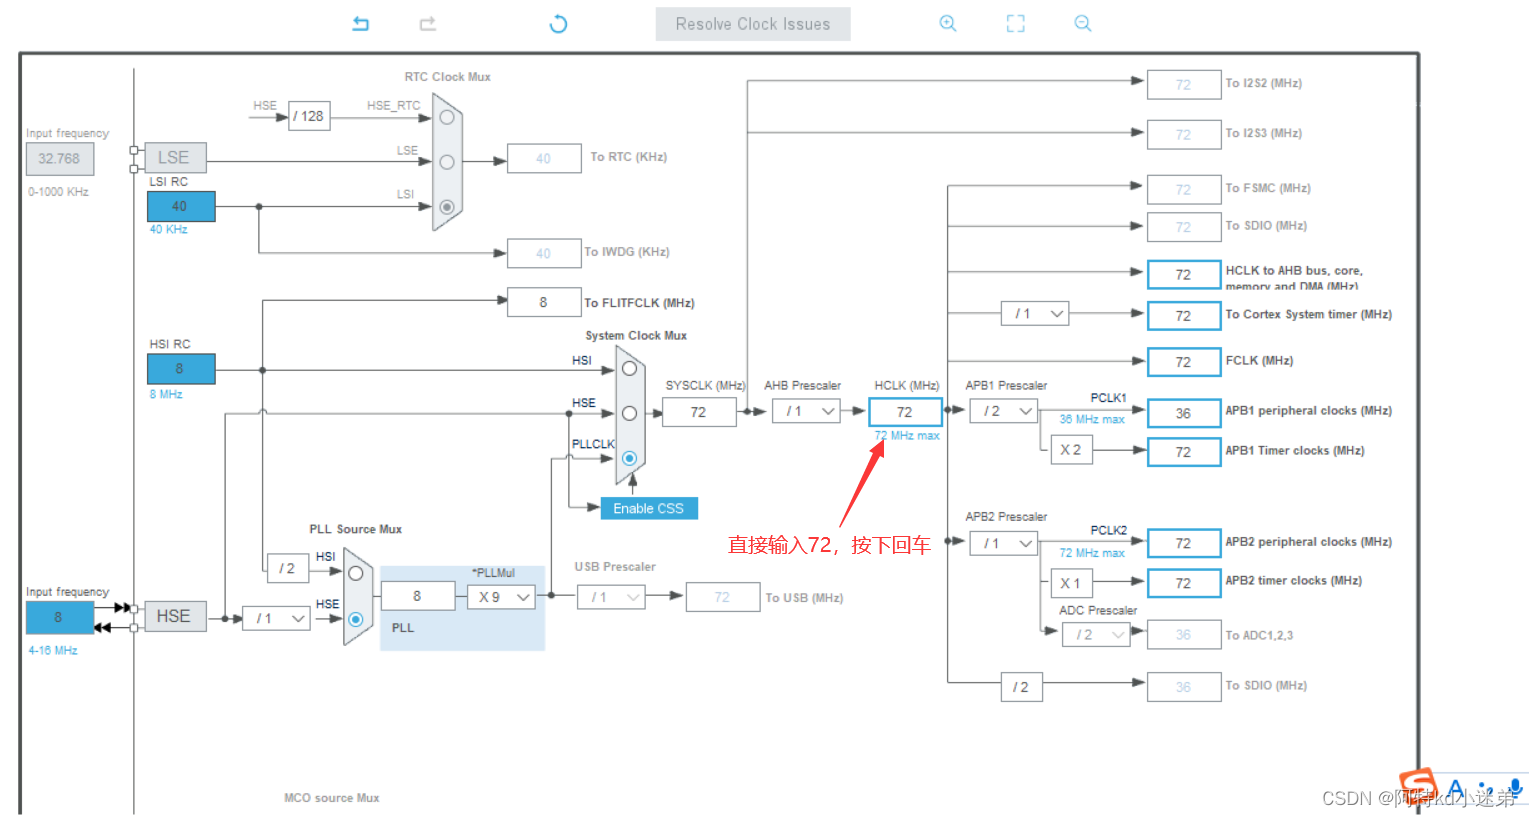Open ADC Prescaler /2 dropdown
The width and height of the screenshot is (1529, 817).
pos(1096,634)
